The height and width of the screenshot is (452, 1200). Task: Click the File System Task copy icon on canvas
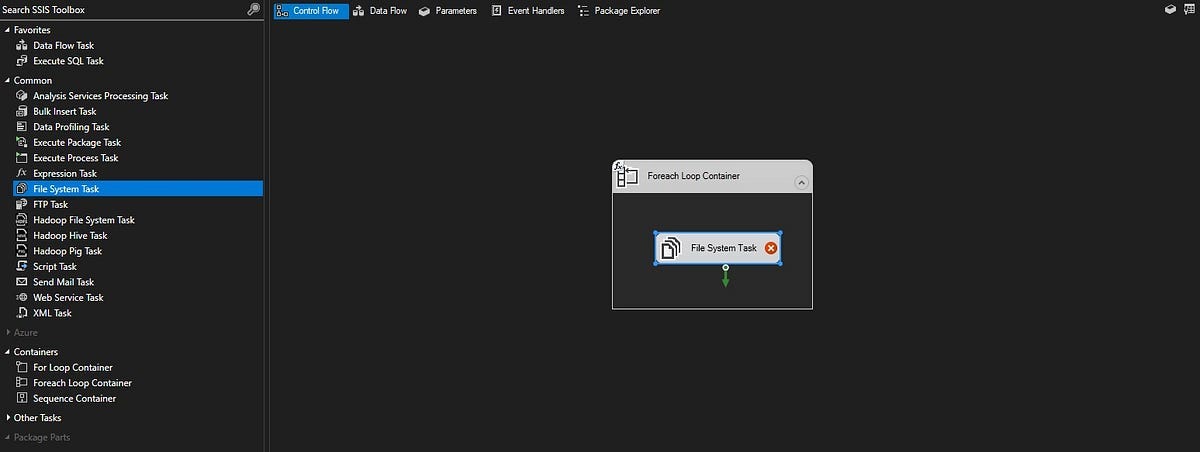click(x=672, y=248)
